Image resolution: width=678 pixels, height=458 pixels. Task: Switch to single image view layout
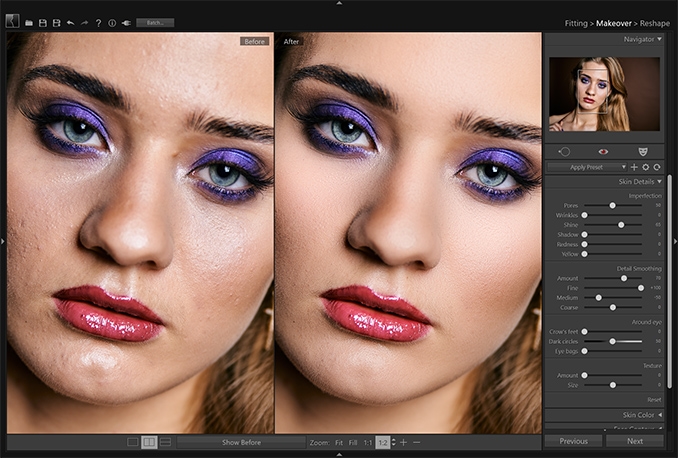coord(133,442)
